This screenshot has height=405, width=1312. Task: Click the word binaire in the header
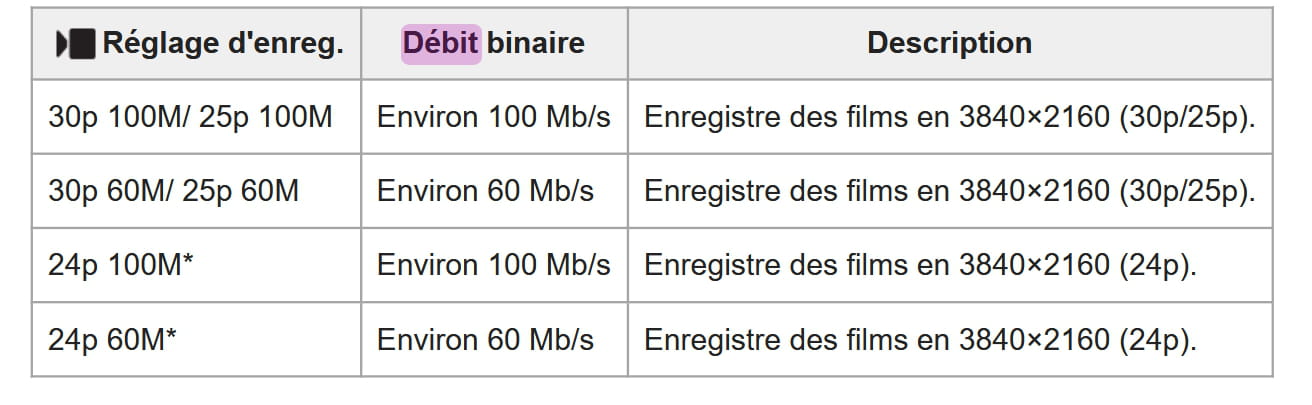click(x=536, y=44)
